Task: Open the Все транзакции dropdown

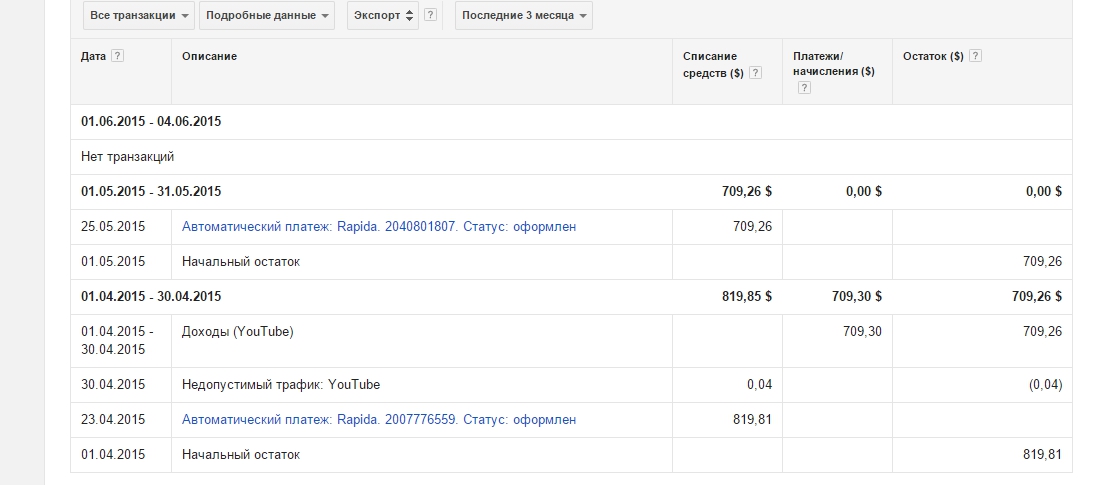Action: click(x=133, y=16)
